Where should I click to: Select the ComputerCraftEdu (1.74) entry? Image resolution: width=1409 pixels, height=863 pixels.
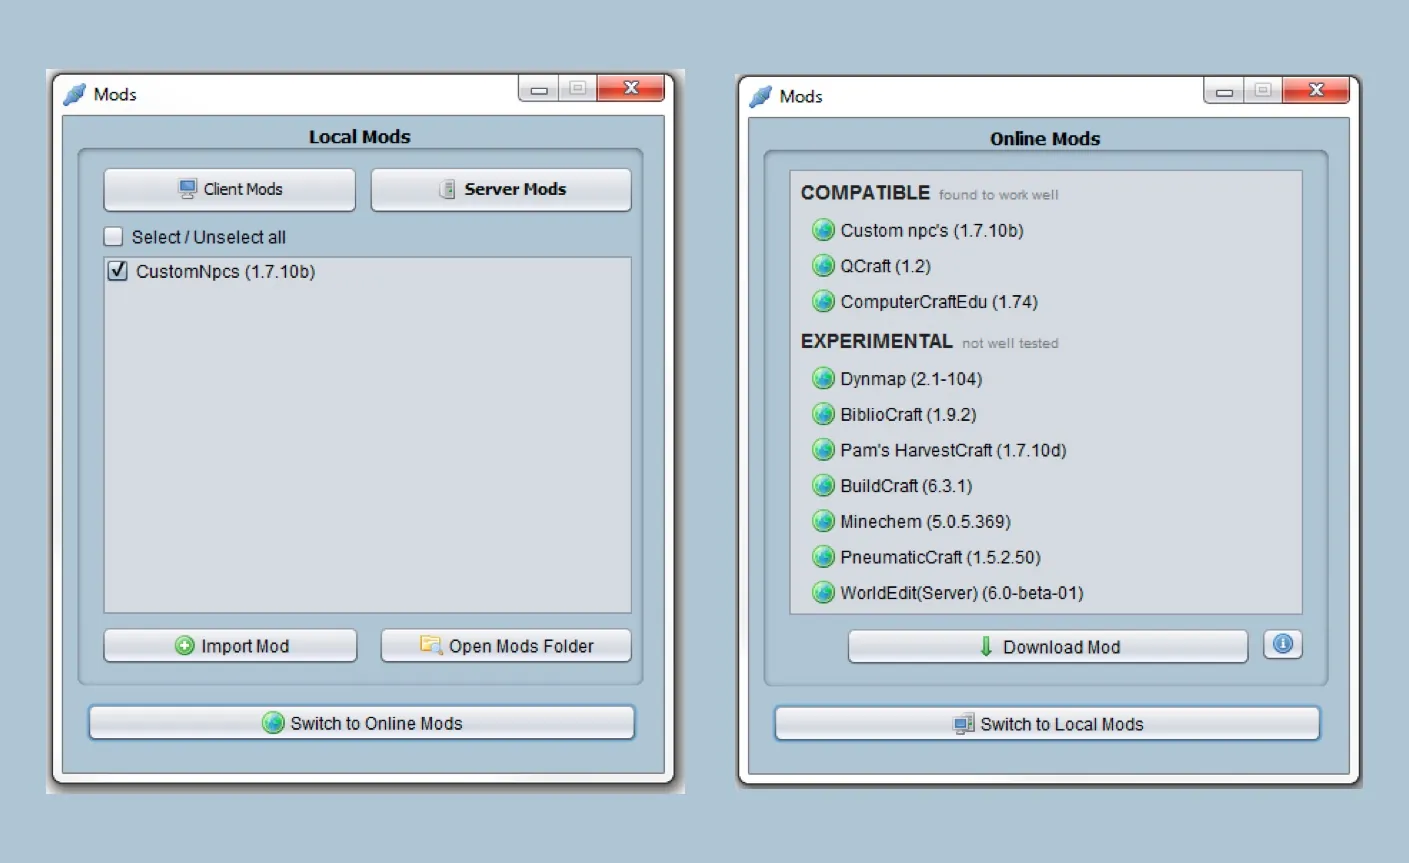(939, 301)
